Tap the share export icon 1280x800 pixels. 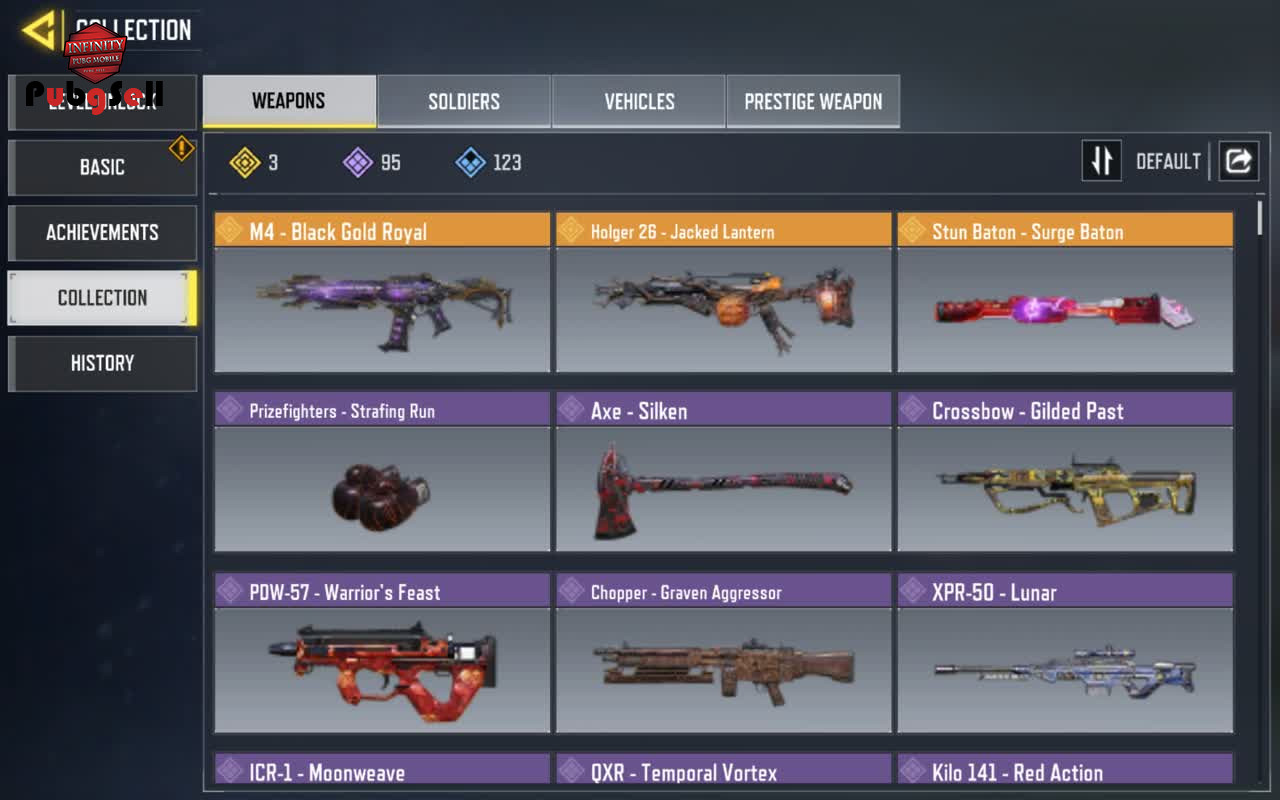point(1238,161)
